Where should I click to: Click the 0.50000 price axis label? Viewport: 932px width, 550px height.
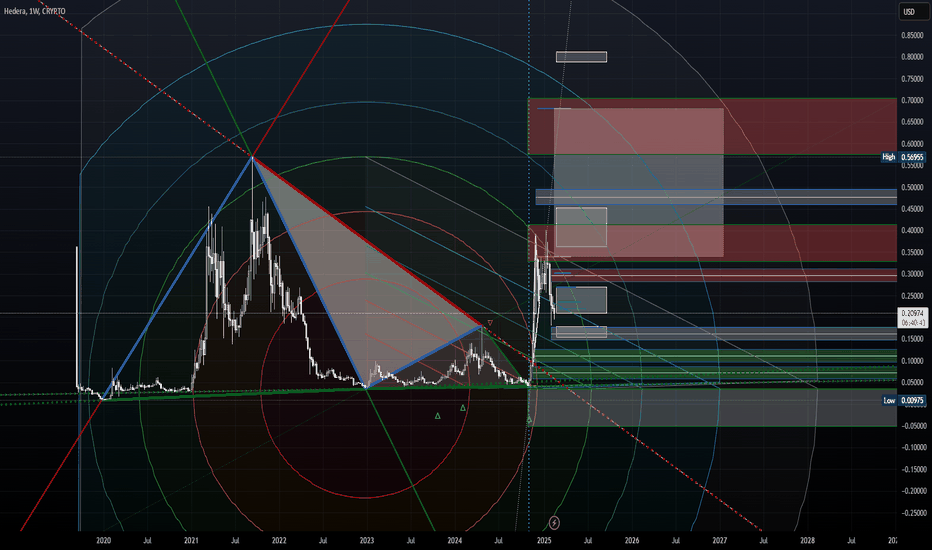click(x=912, y=187)
